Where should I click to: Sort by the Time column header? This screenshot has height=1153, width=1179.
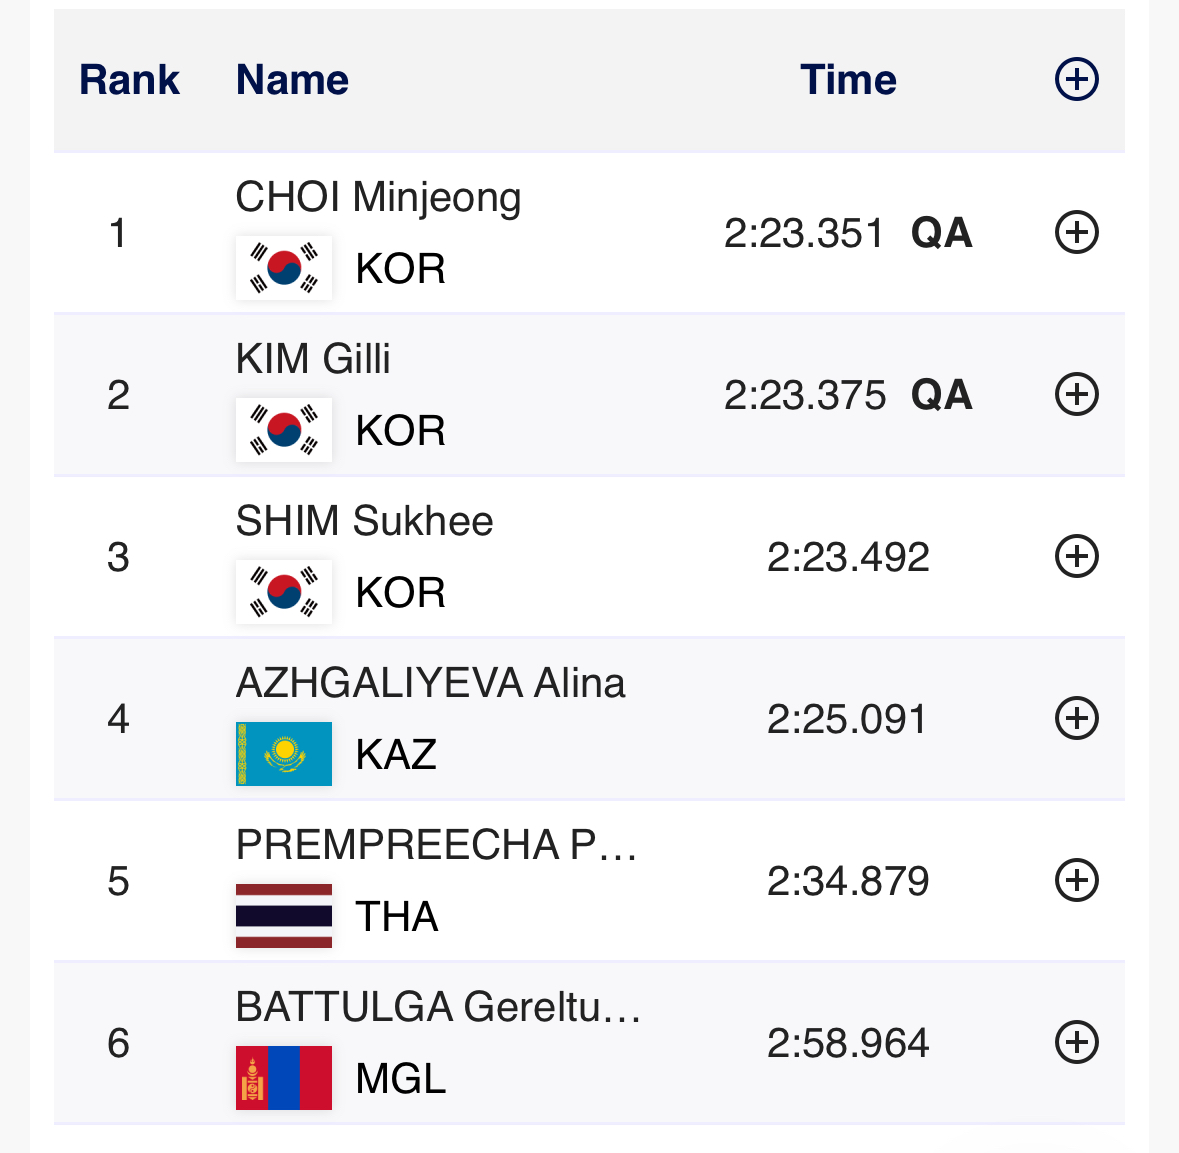tap(848, 80)
